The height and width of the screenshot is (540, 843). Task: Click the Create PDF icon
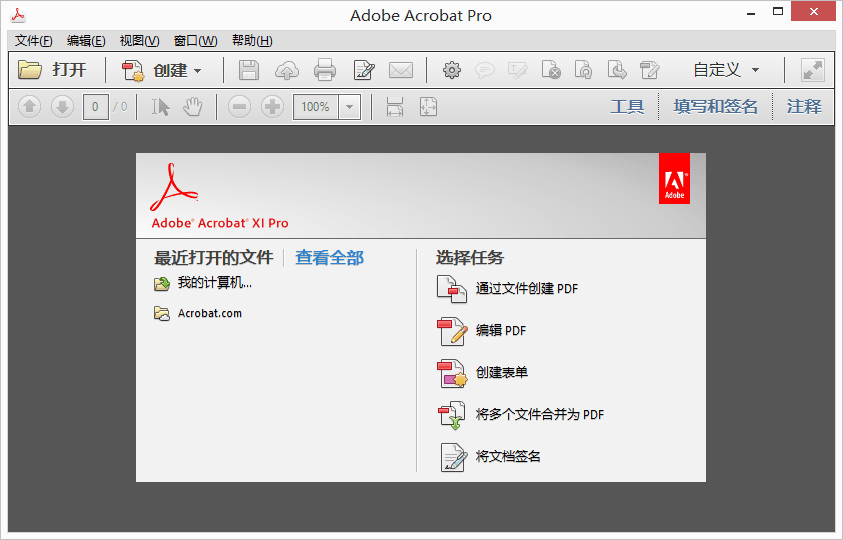tap(133, 70)
